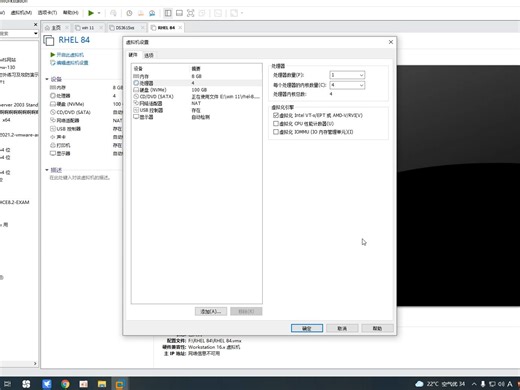Select the 内存 memory icon row in dialog
This screenshot has height=390, width=520.
coord(197,76)
